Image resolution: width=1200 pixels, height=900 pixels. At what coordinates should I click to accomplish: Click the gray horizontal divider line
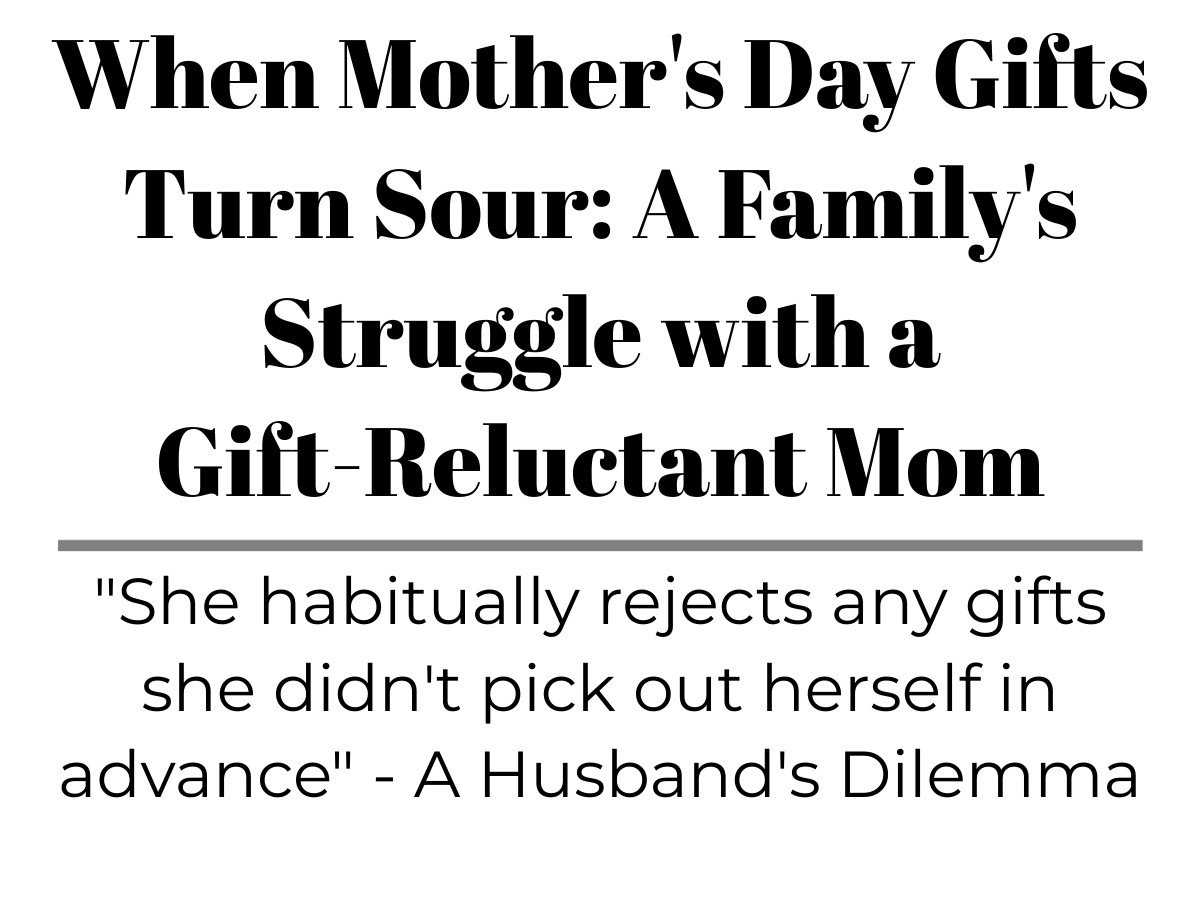pyautogui.click(x=600, y=546)
